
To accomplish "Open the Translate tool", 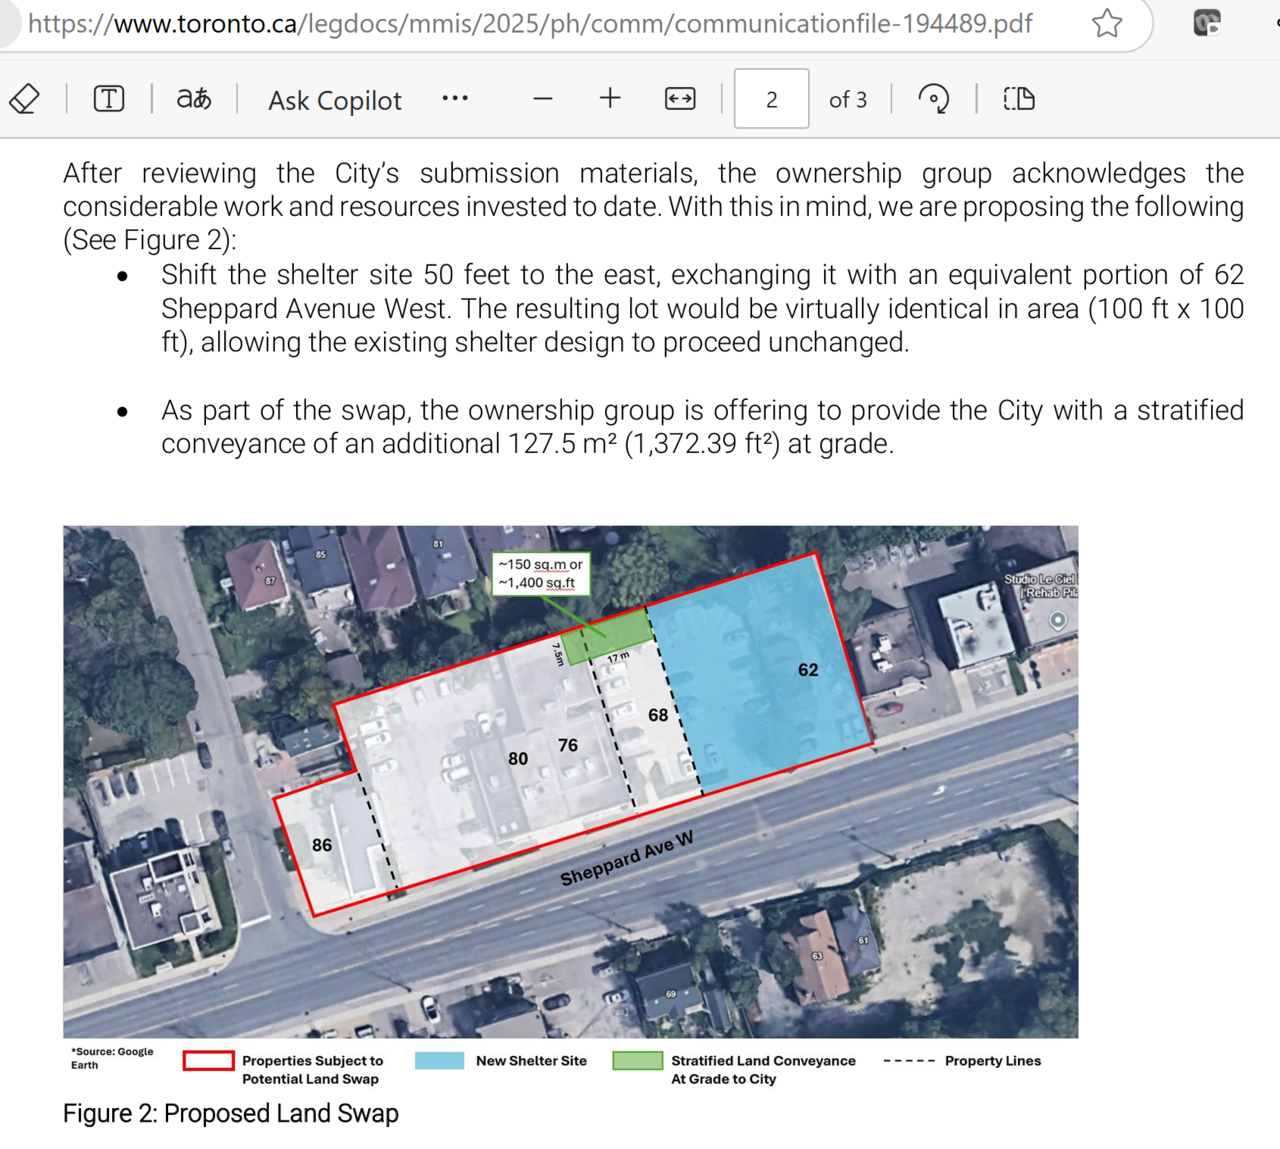I will tap(194, 99).
